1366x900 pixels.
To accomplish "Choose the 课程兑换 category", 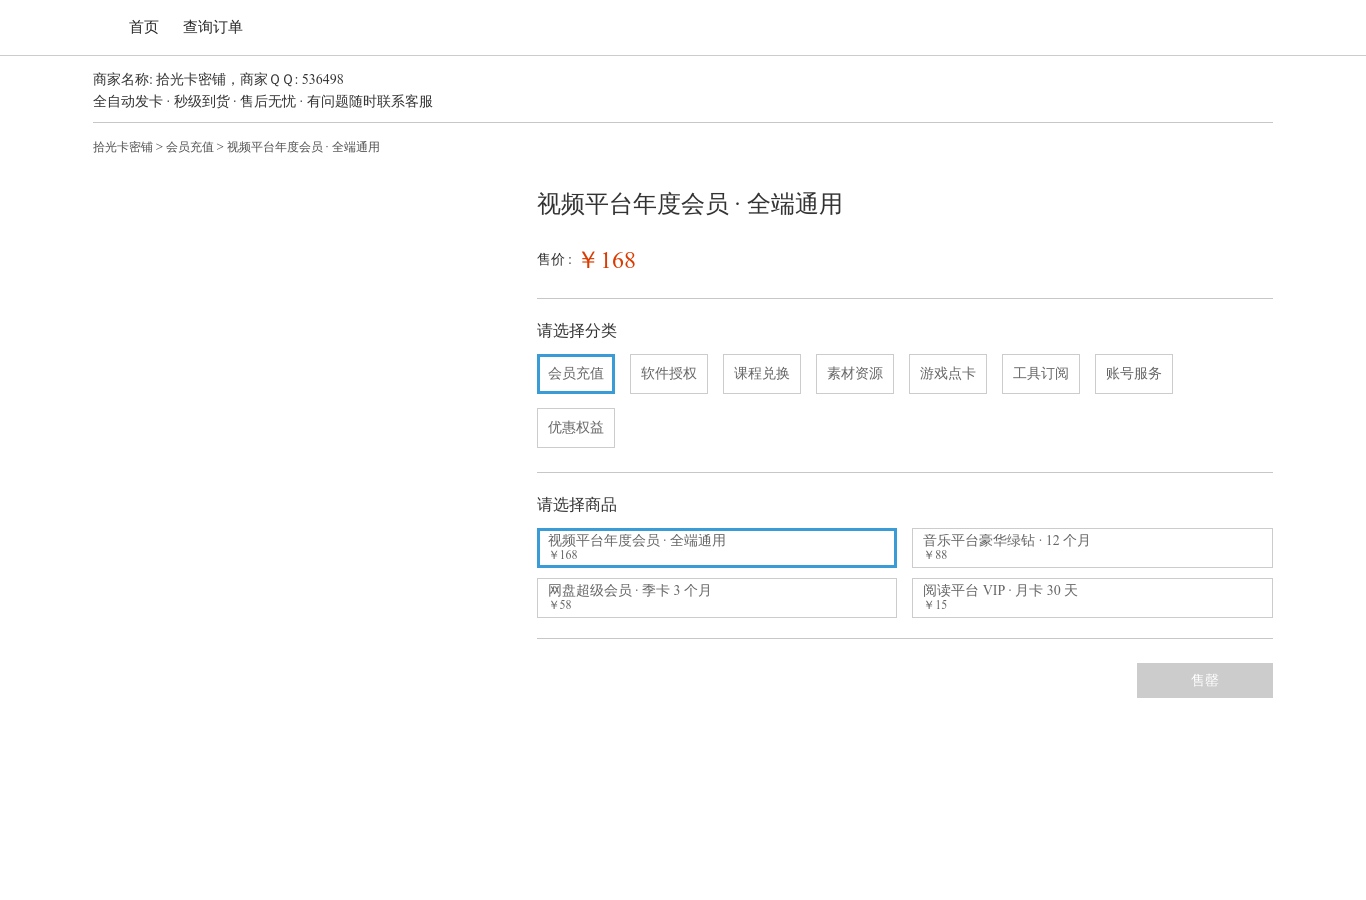I will (x=762, y=374).
